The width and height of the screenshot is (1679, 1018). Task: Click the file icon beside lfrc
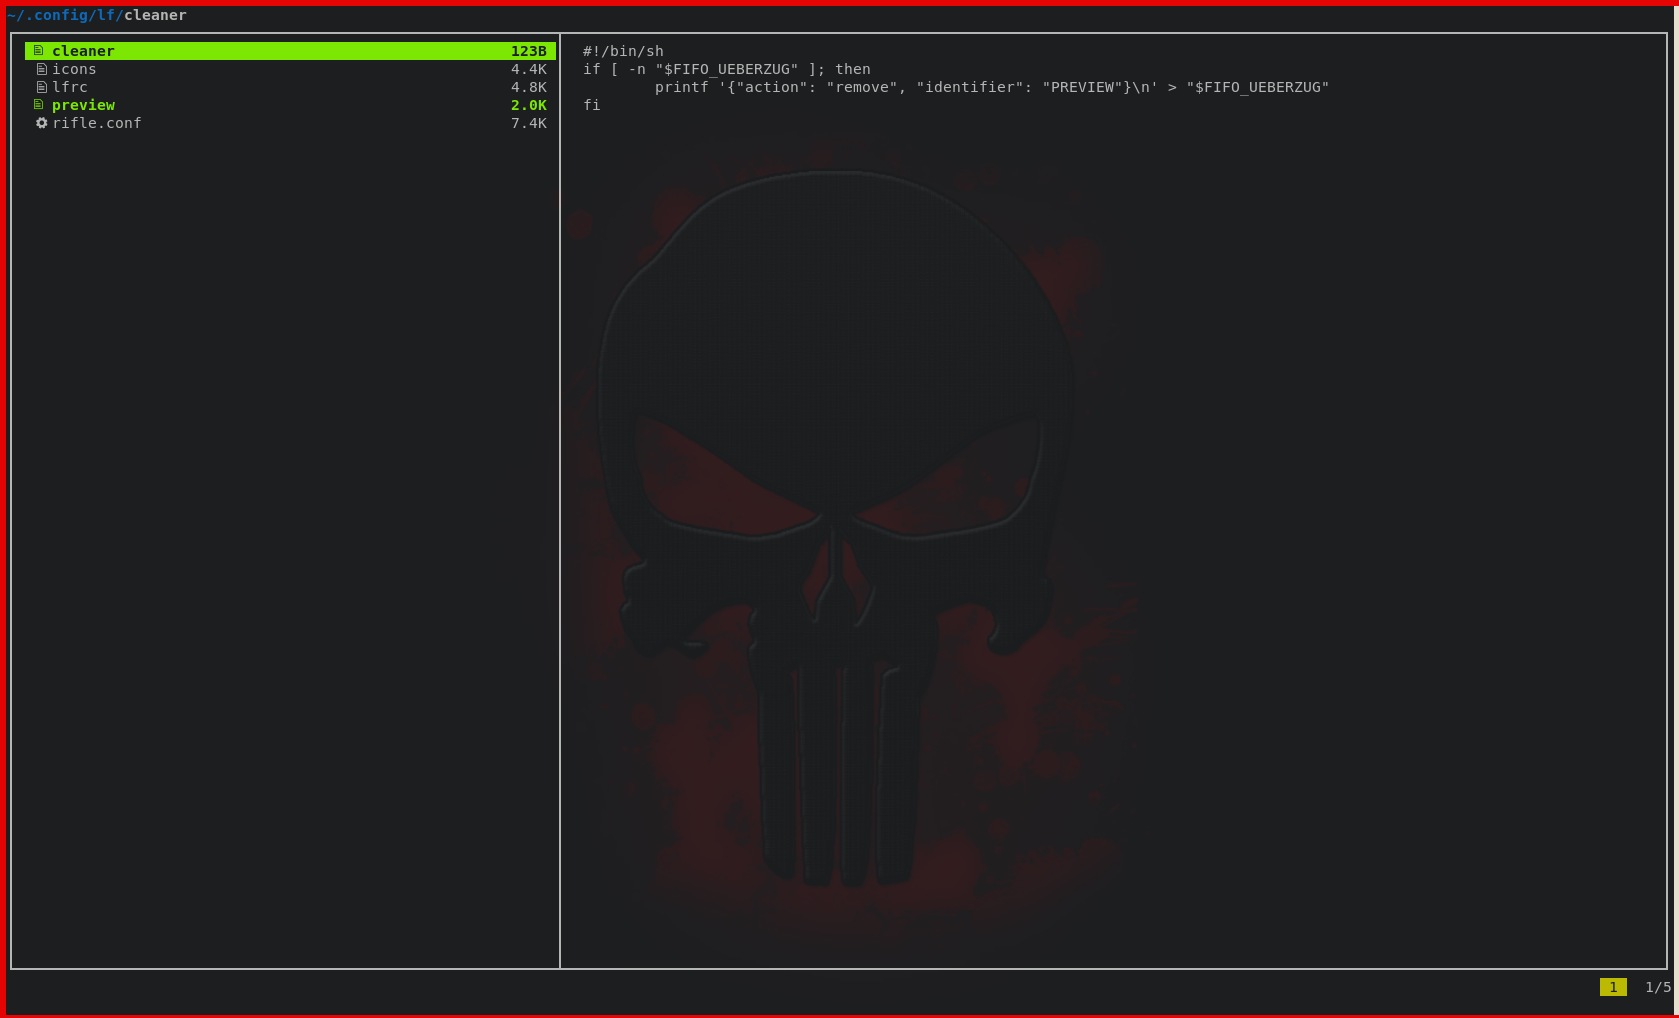click(42, 87)
